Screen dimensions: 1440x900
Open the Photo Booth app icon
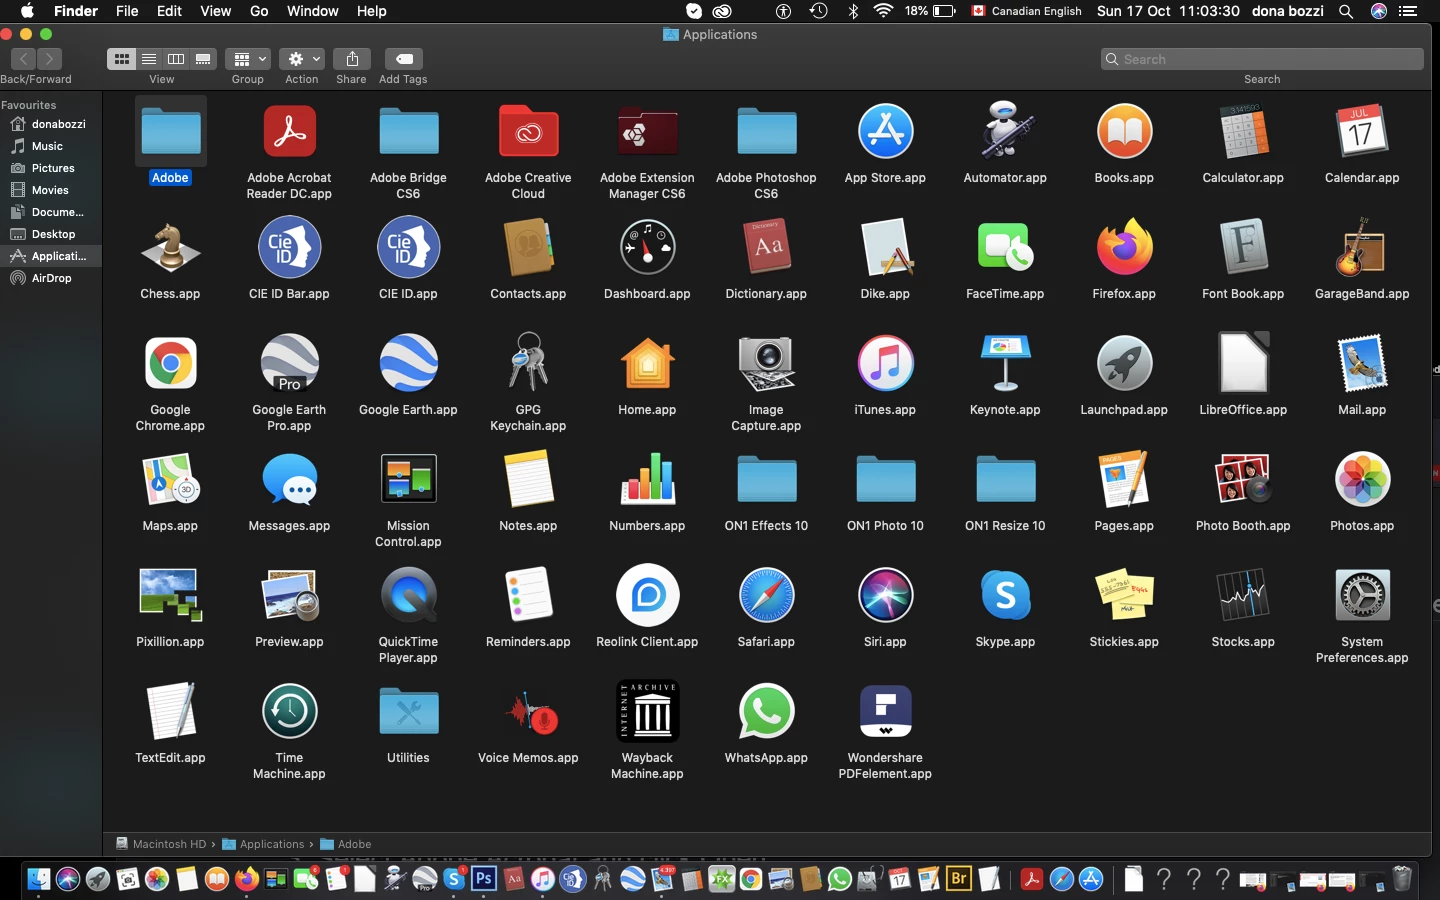tap(1243, 479)
